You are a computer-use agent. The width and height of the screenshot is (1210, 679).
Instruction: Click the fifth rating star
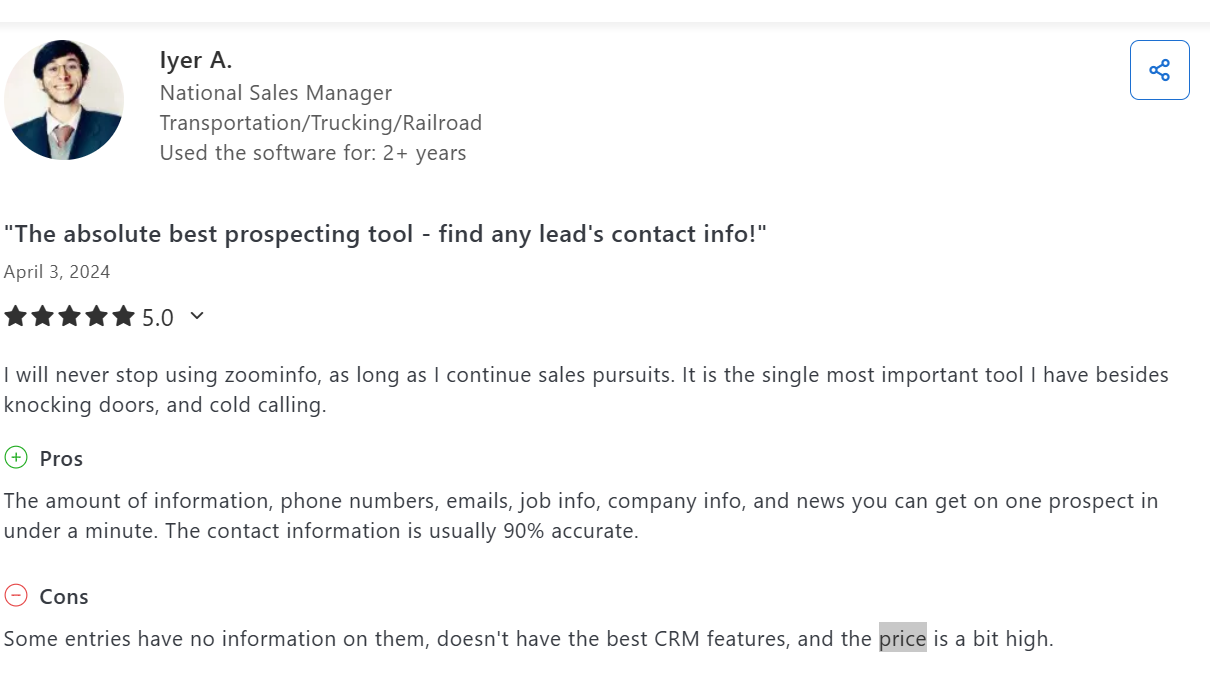(x=124, y=315)
